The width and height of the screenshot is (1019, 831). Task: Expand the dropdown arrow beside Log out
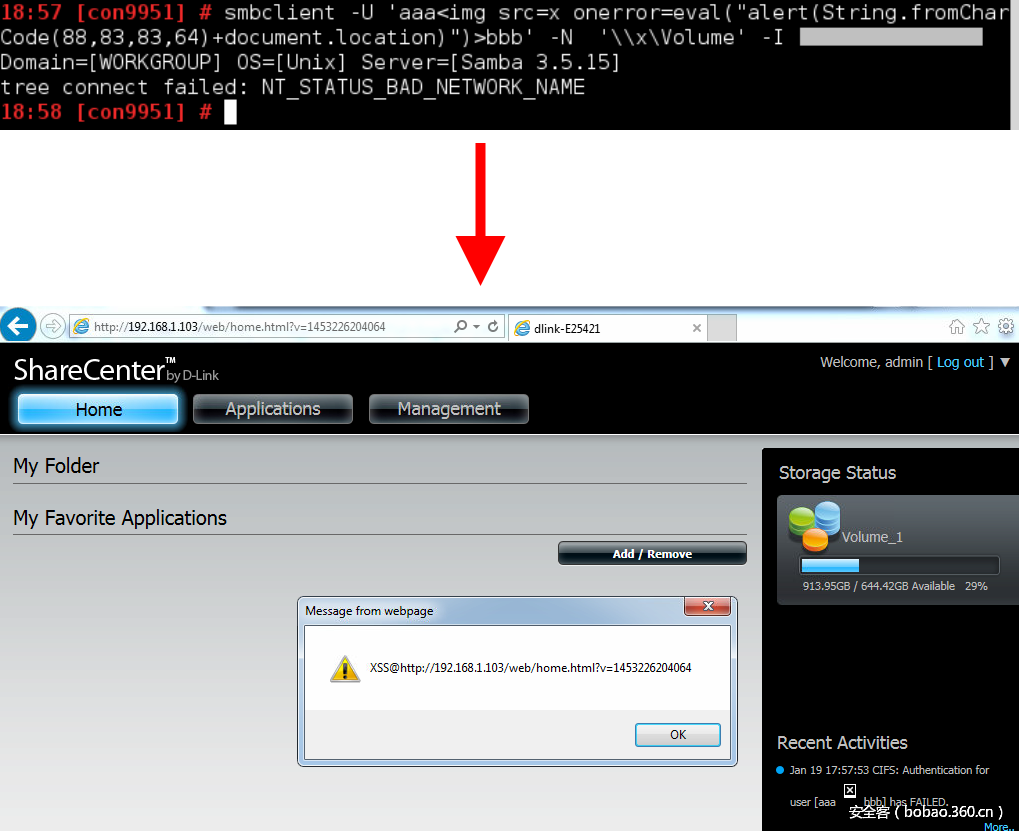coord(1005,363)
